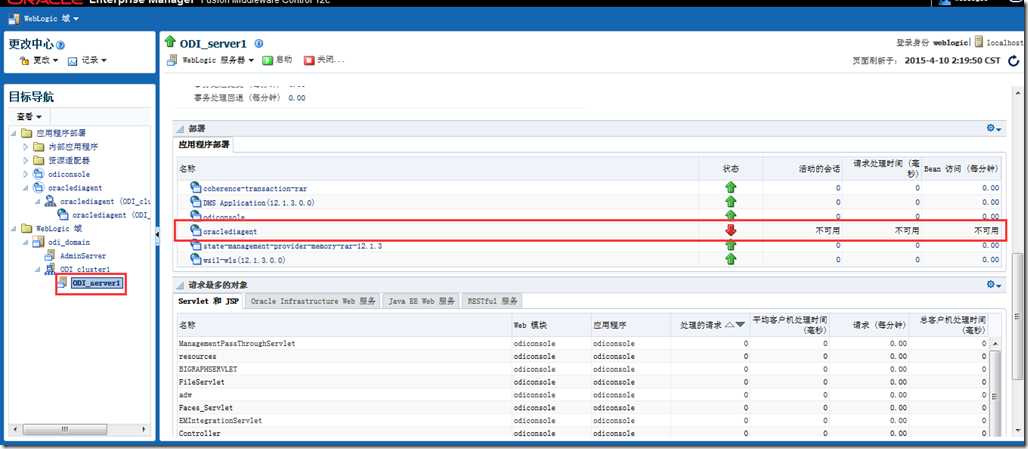Click the lock icon beside 更改
The image size is (1028, 449).
(x=24, y=60)
